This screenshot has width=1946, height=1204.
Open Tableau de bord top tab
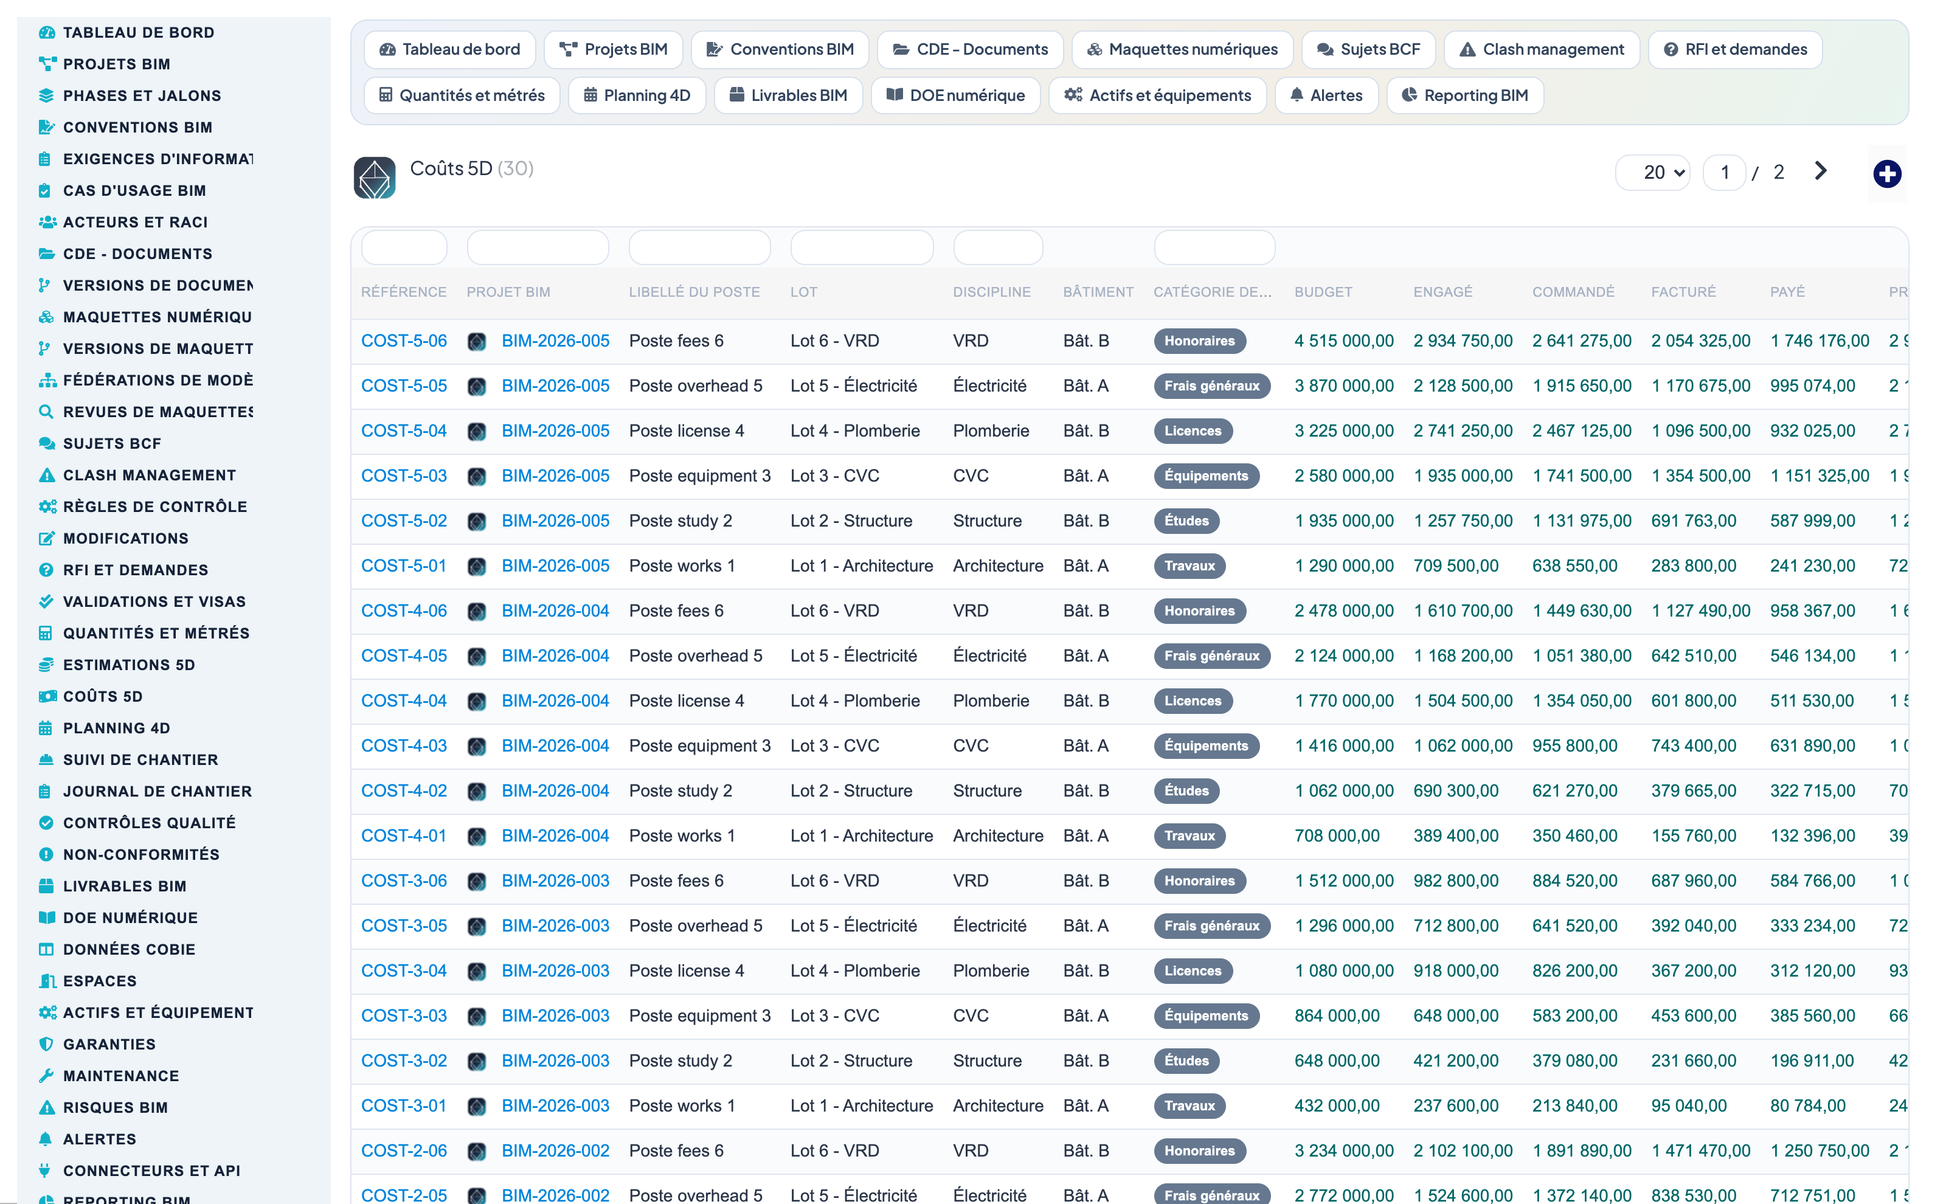click(450, 49)
